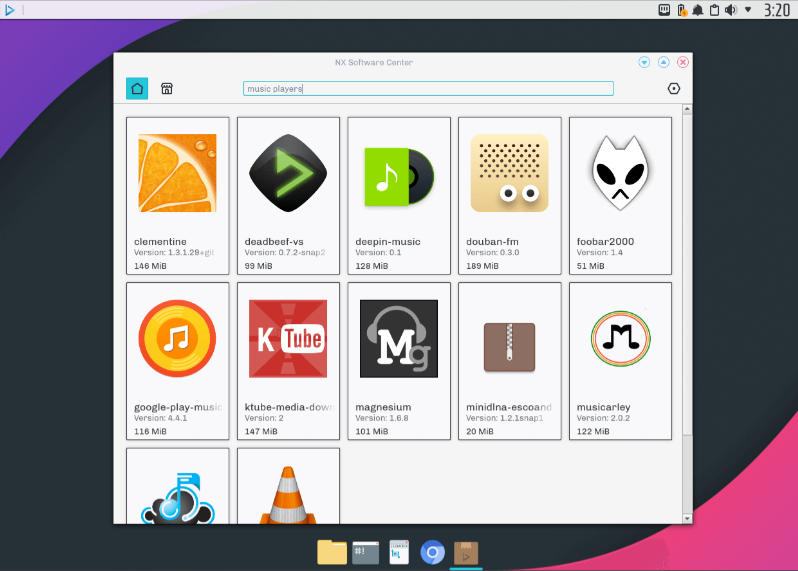798x571 pixels.
Task: Open the Home view icon
Action: point(137,89)
